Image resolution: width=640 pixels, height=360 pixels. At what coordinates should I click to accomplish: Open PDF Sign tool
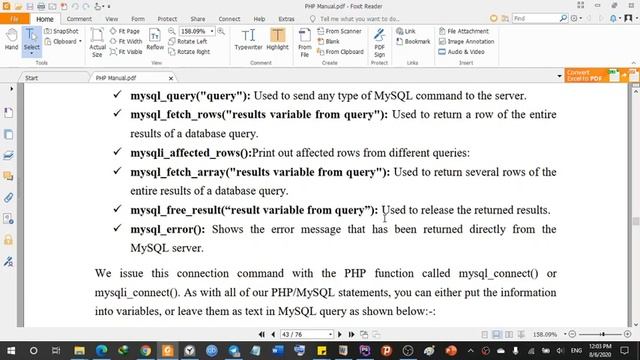[379, 42]
